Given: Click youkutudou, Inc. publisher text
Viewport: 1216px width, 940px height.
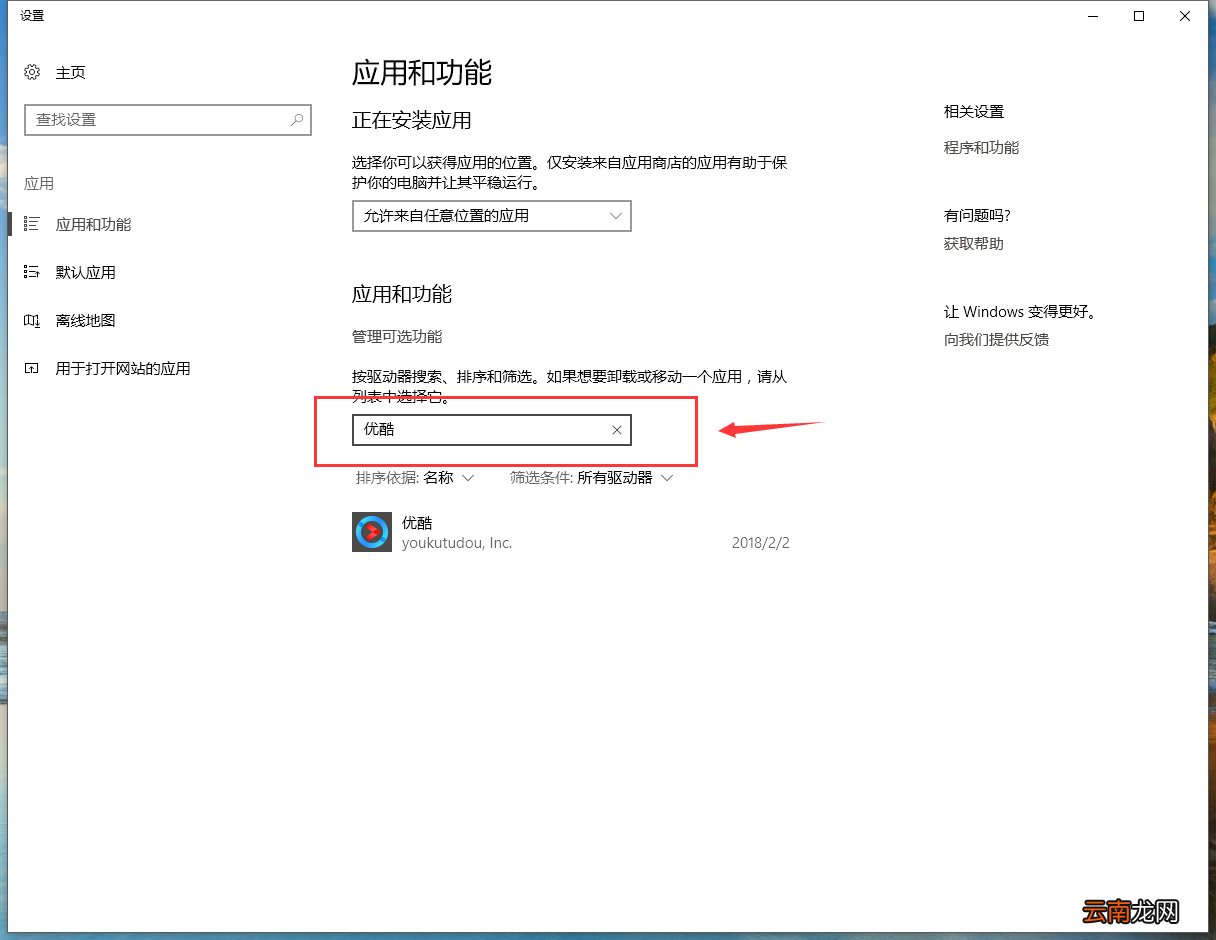Looking at the screenshot, I should [x=457, y=543].
